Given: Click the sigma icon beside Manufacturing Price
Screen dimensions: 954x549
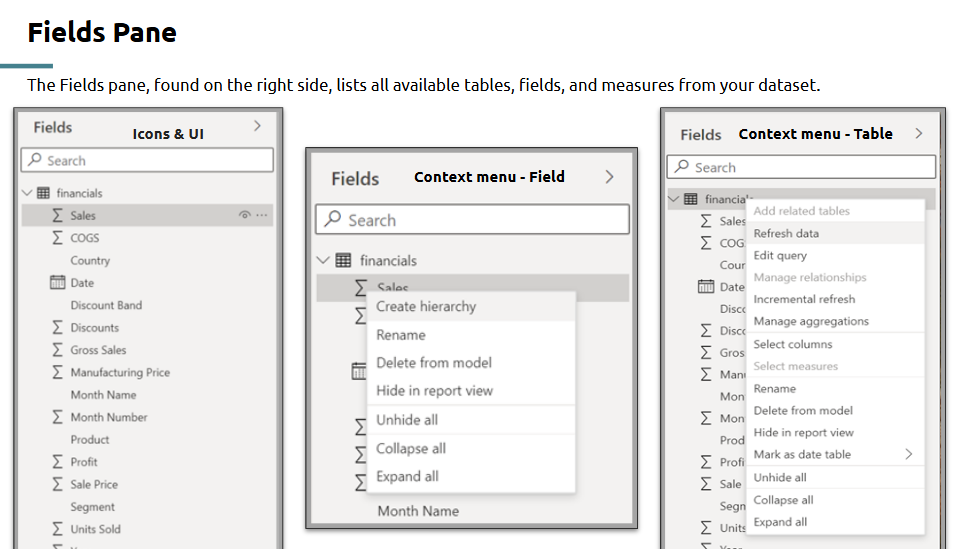Looking at the screenshot, I should click(x=57, y=372).
